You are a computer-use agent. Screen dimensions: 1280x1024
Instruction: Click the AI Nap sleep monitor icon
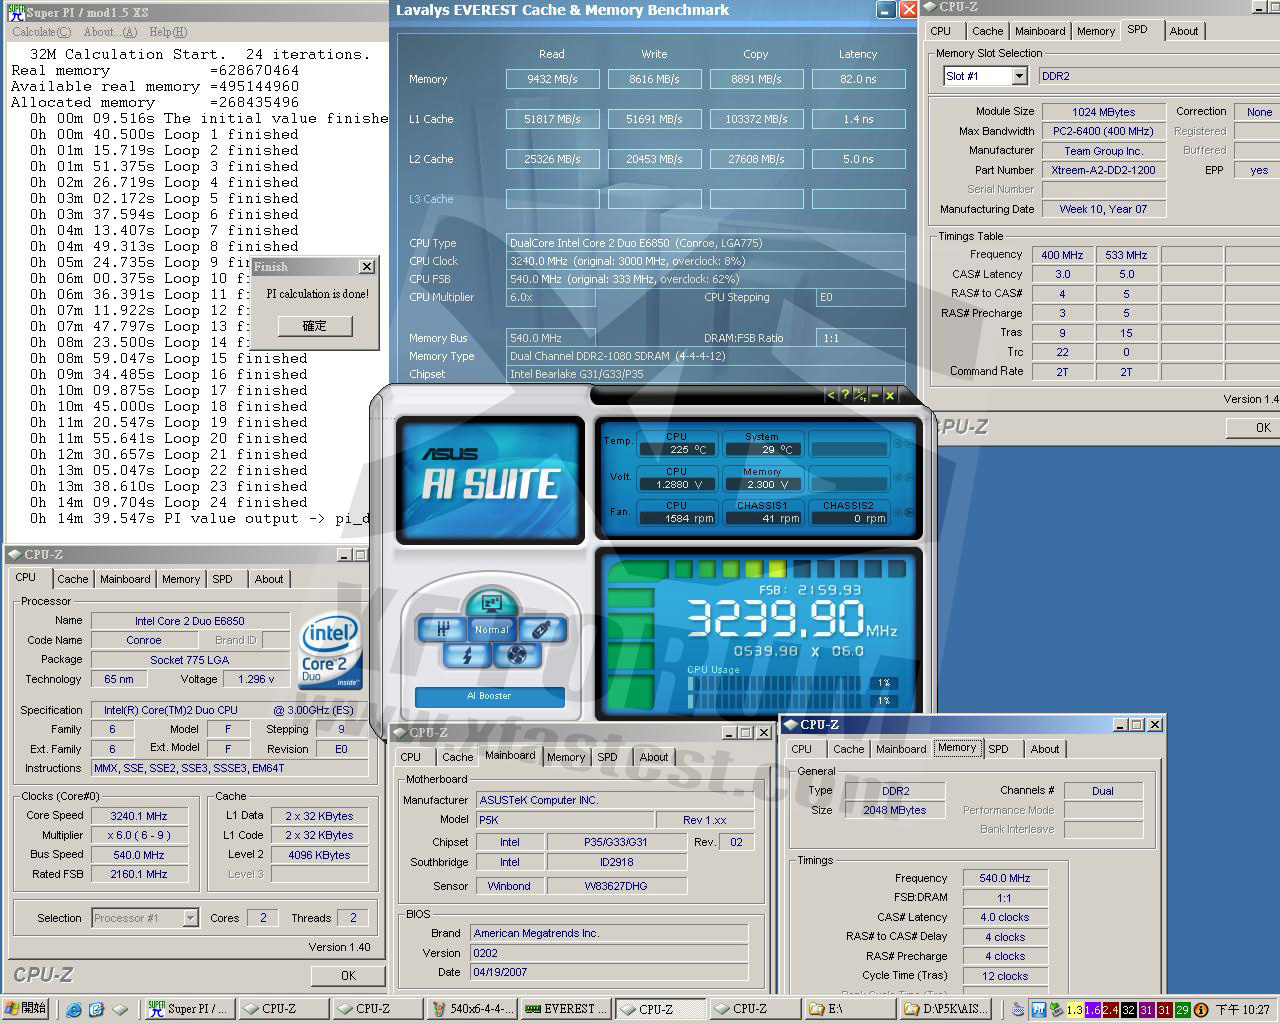click(x=491, y=603)
